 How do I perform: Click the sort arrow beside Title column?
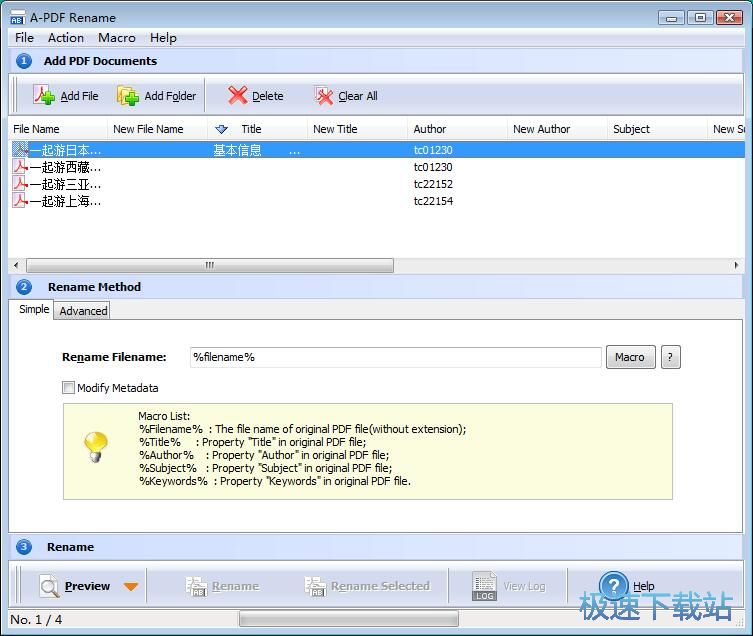pos(222,129)
